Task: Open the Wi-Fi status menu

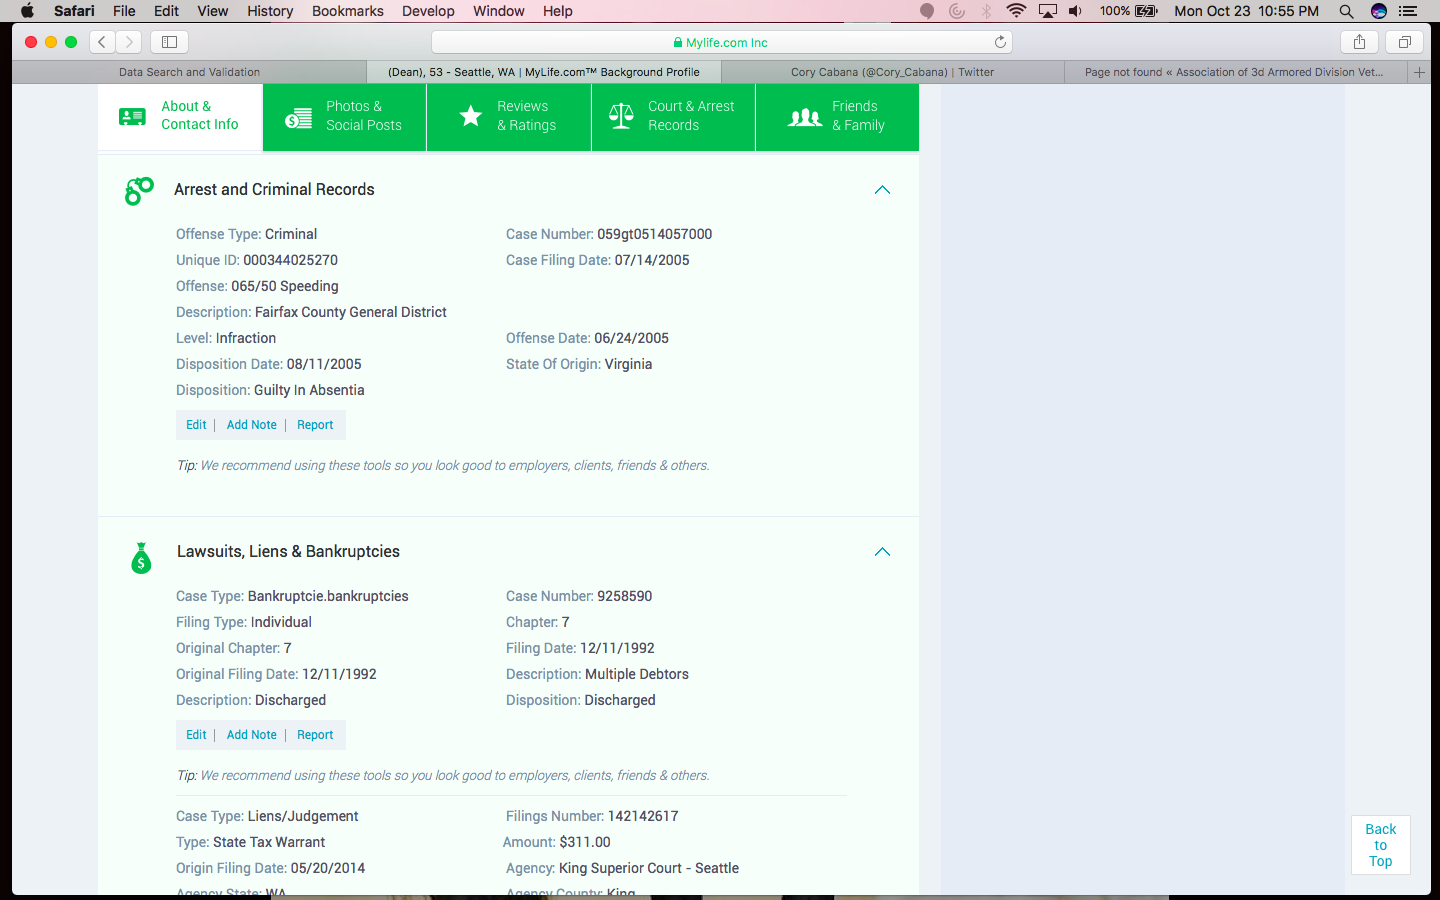Action: click(x=1016, y=11)
